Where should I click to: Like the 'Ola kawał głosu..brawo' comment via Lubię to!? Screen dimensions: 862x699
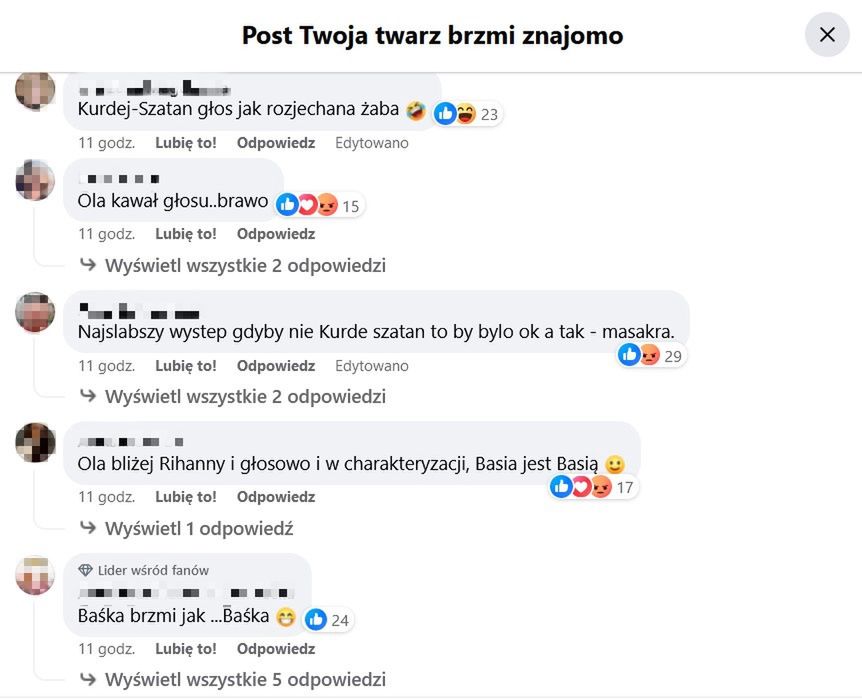[x=186, y=234]
